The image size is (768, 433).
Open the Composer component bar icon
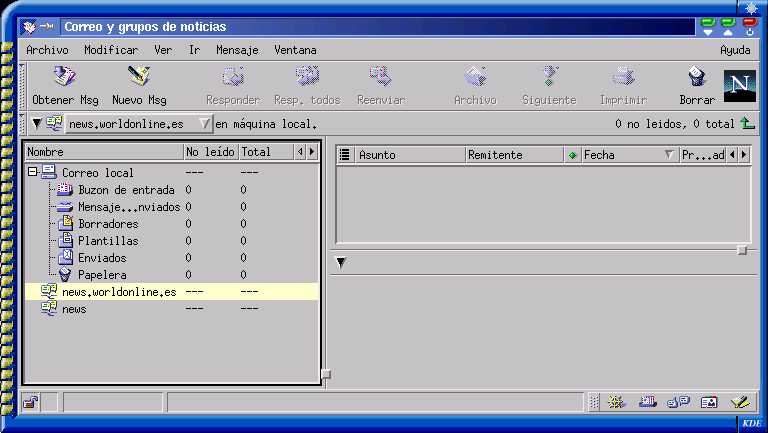pos(740,403)
